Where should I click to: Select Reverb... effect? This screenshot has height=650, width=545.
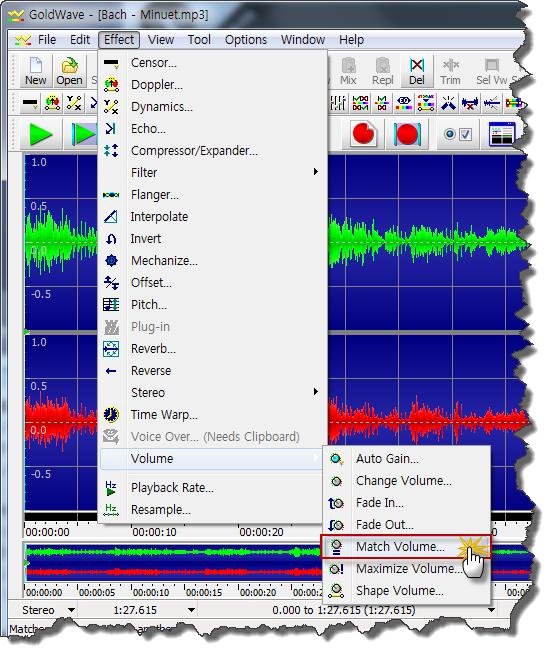point(212,349)
